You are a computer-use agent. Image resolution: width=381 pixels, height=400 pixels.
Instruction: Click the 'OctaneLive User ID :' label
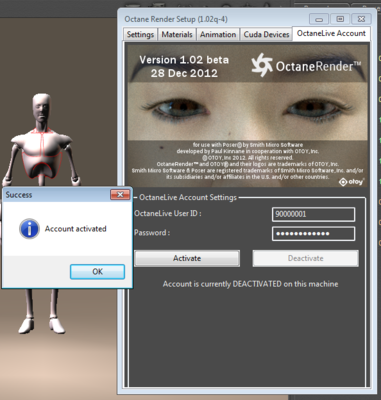coord(168,213)
